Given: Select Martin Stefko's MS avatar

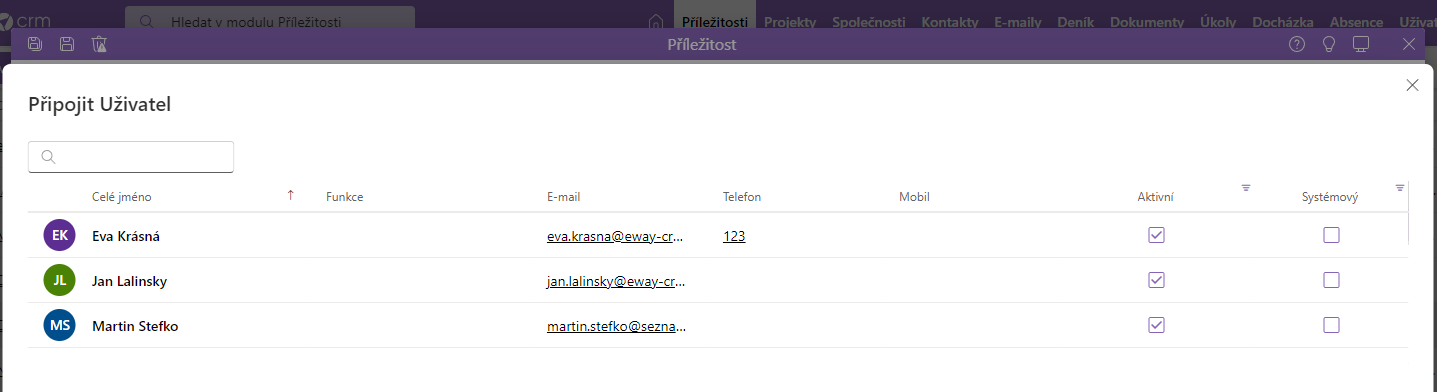Looking at the screenshot, I should tap(60, 325).
